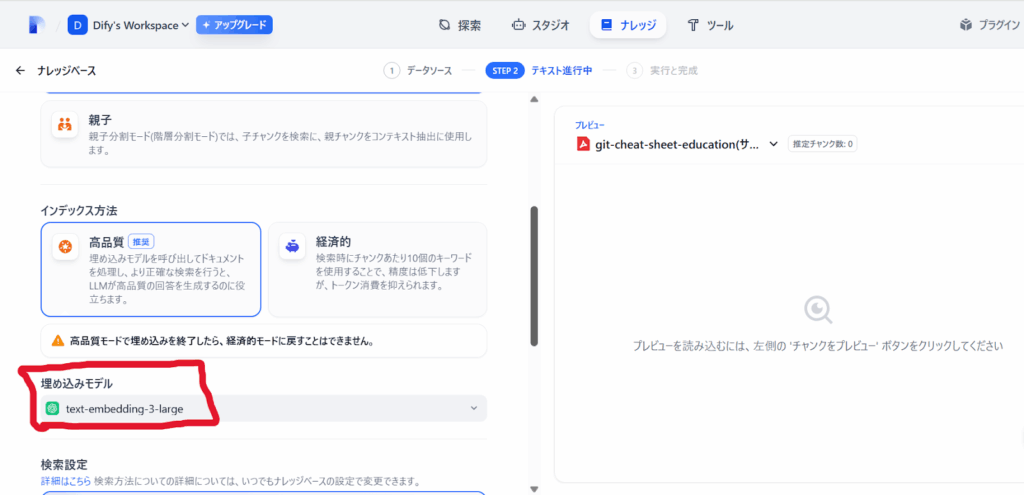
Task: Select the 経済的 index method option
Action: pyautogui.click(x=377, y=269)
